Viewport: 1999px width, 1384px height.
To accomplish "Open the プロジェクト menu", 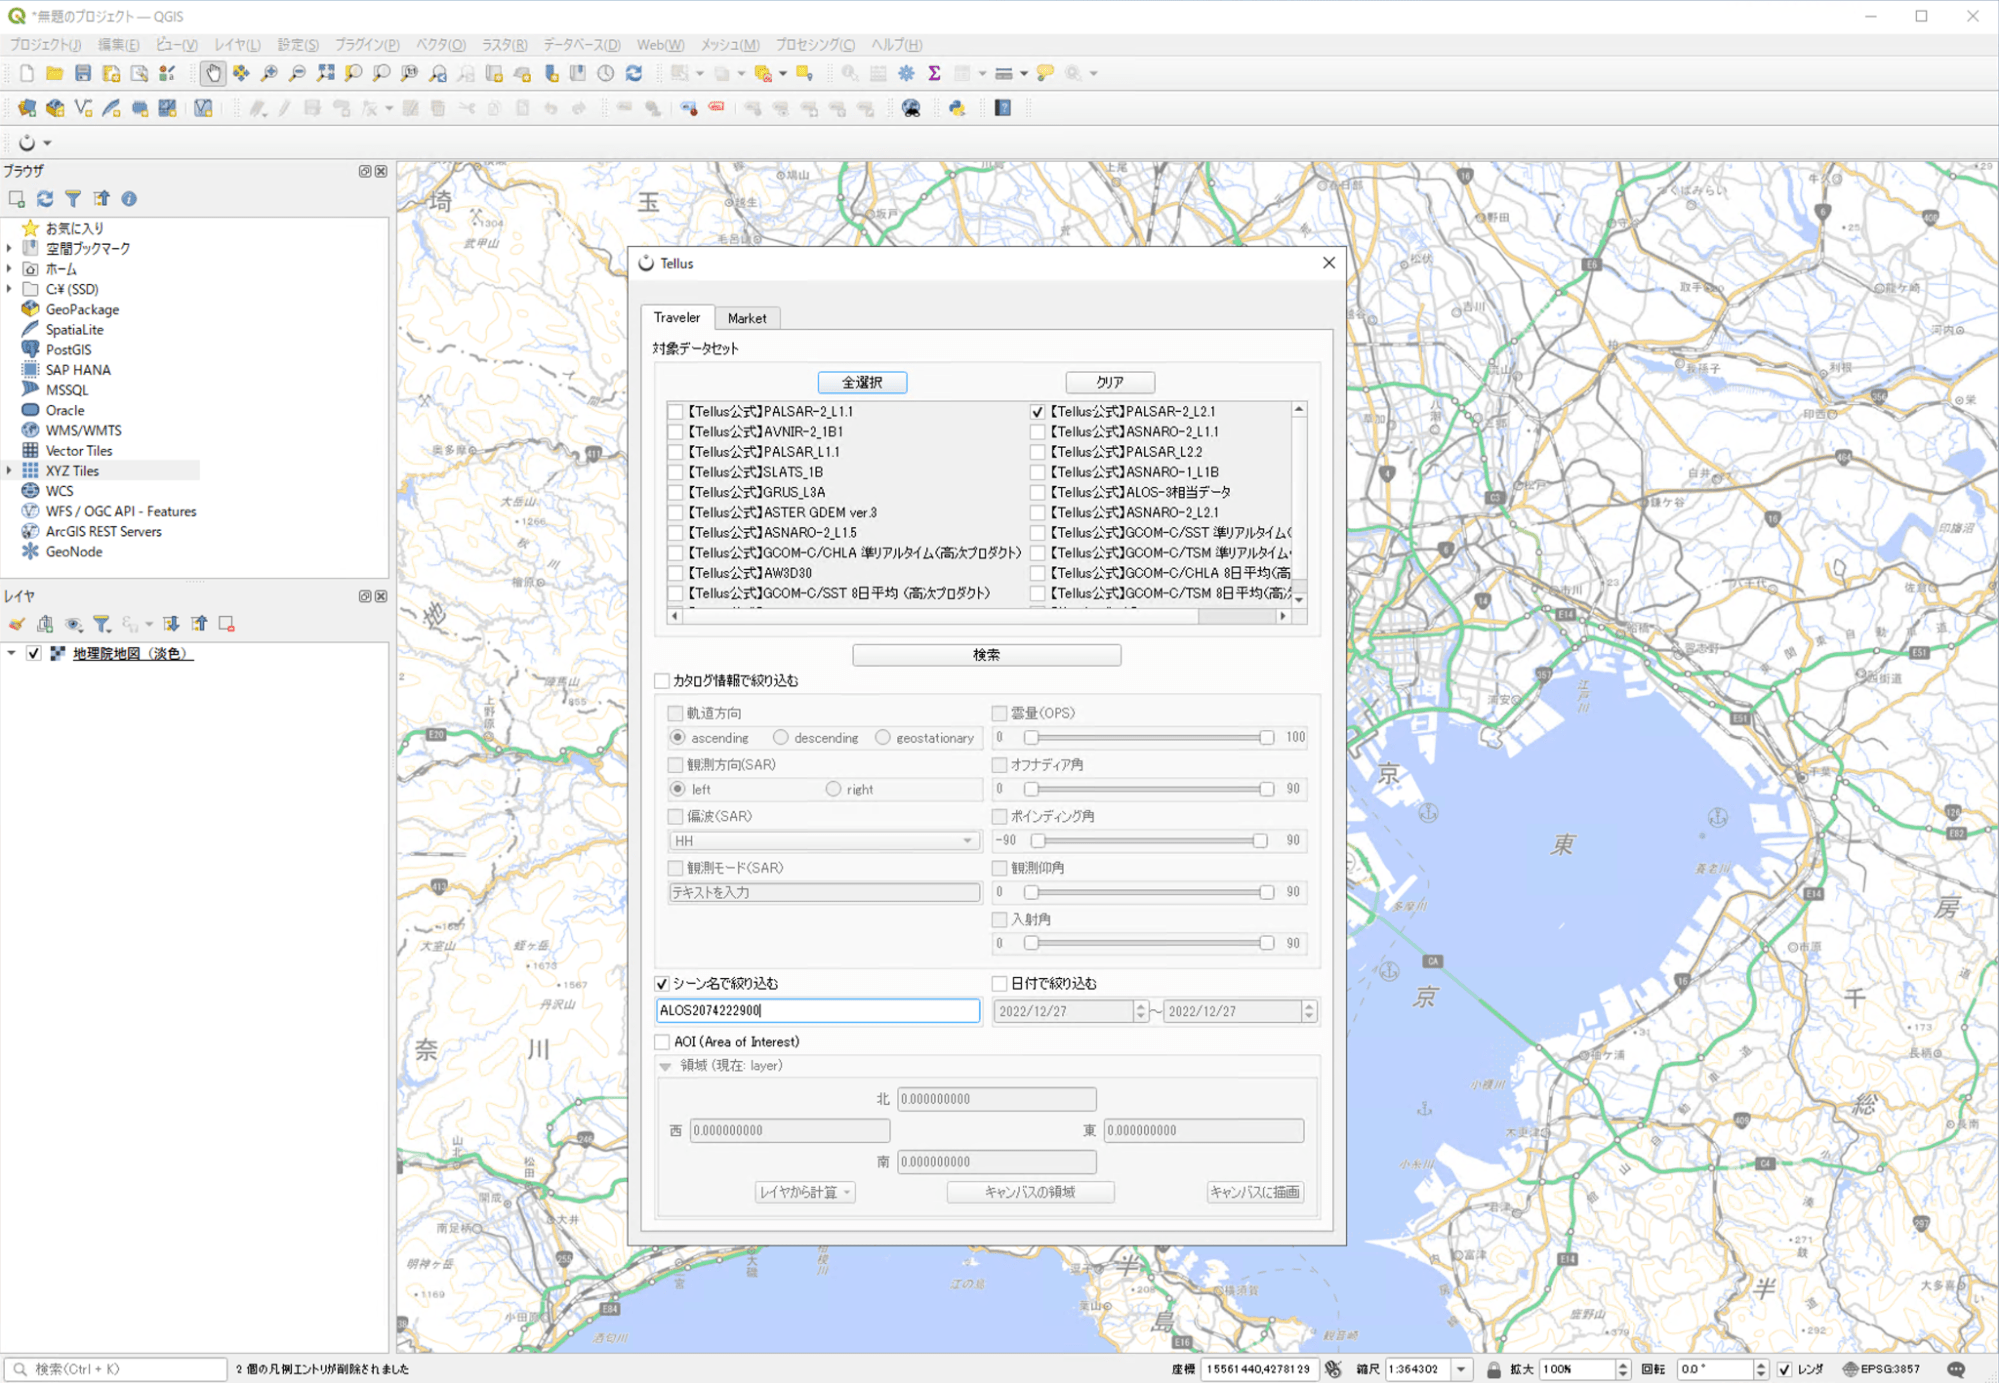I will click(x=46, y=45).
